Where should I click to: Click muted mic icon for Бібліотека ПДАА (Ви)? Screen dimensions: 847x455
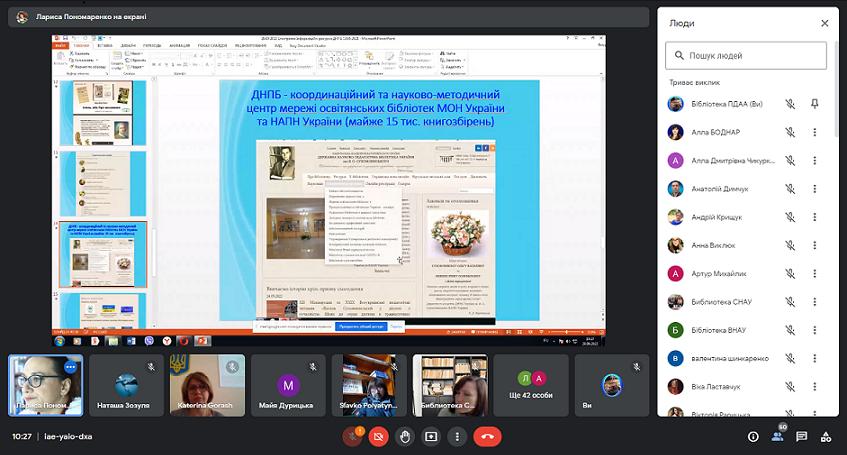click(790, 104)
